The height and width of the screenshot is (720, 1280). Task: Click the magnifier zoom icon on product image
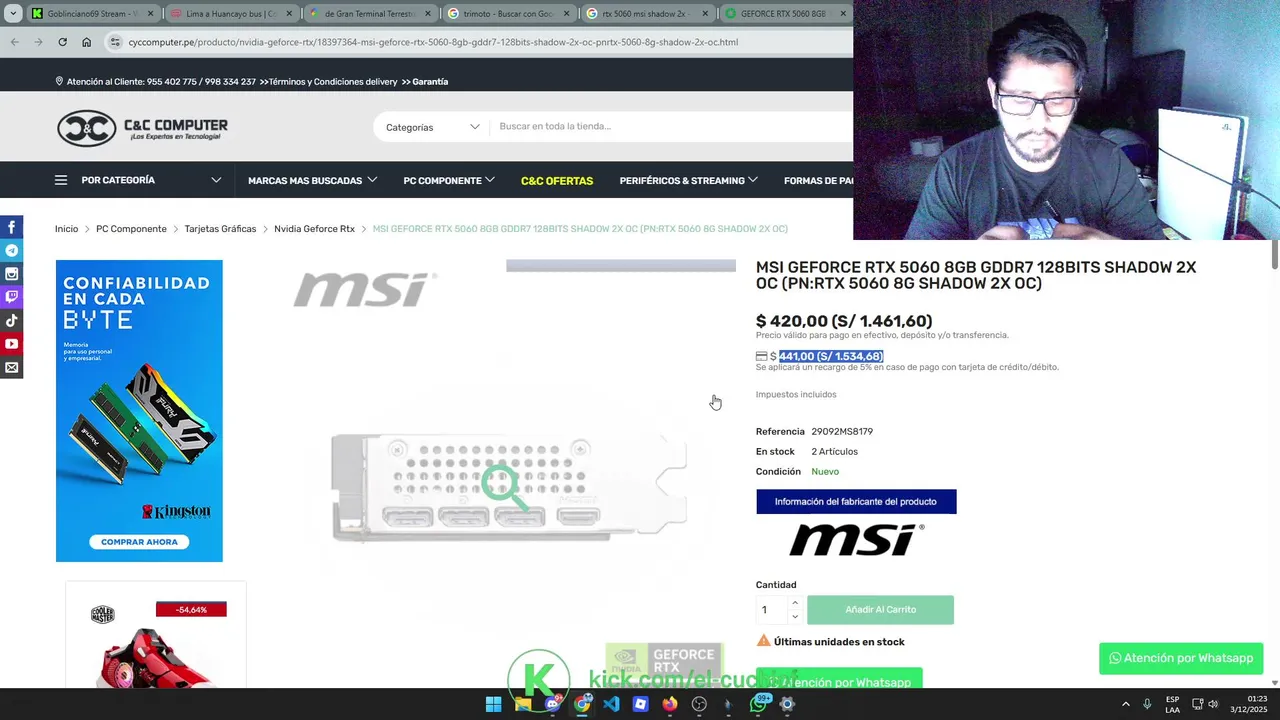(504, 487)
